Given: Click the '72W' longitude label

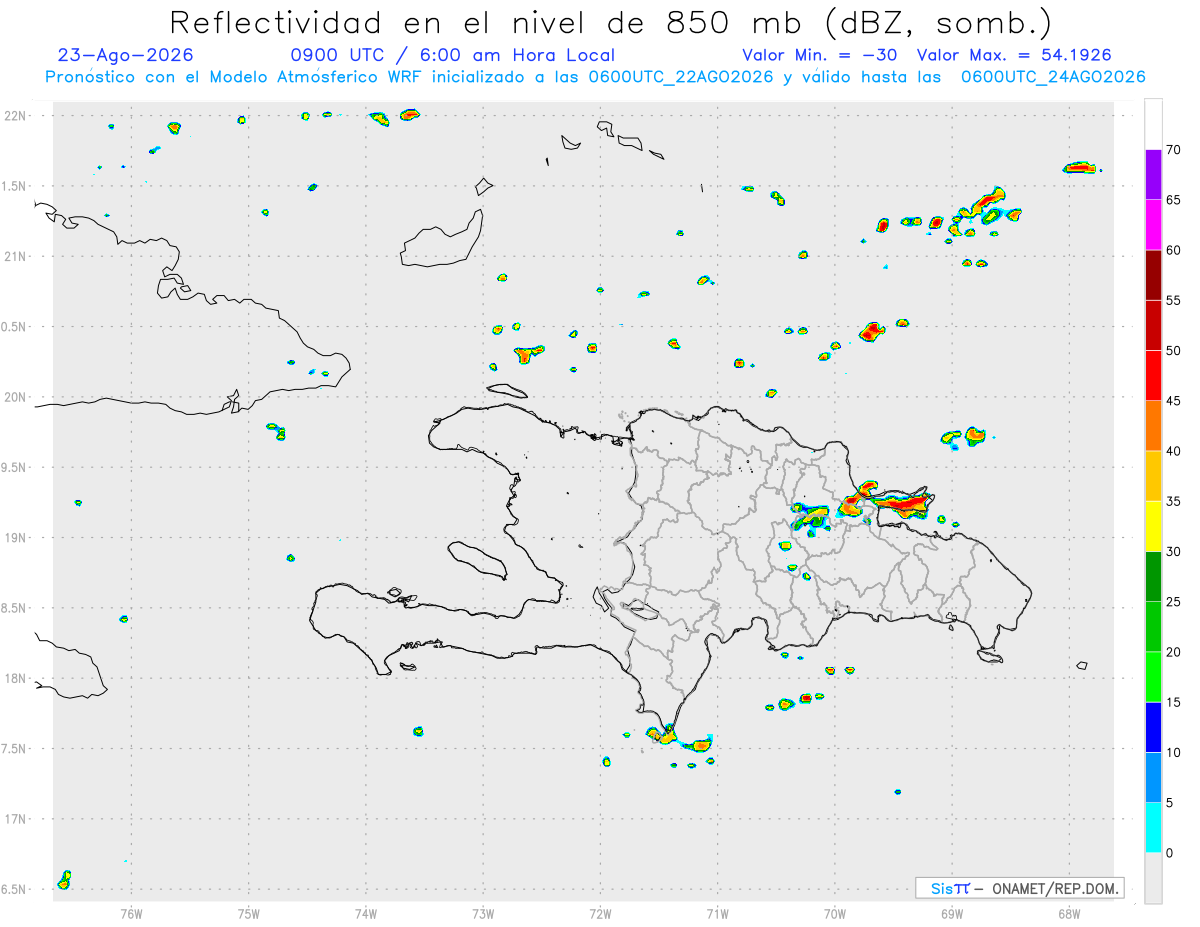Looking at the screenshot, I should [600, 914].
